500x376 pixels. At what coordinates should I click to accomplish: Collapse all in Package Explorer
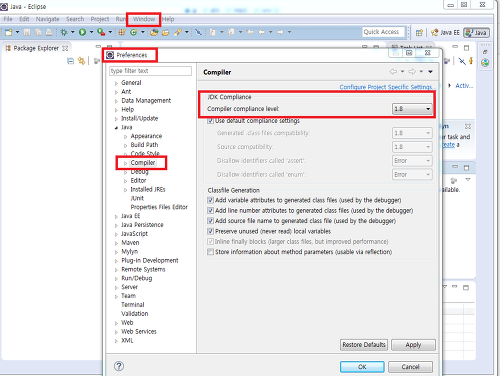coord(70,61)
